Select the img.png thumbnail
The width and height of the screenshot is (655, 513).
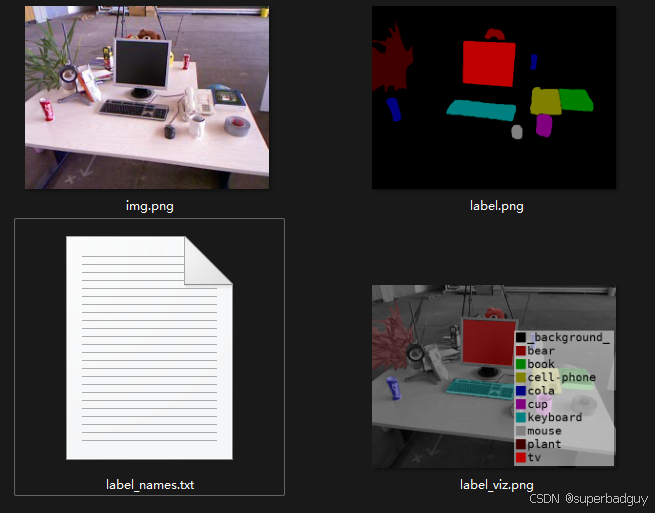click(x=147, y=97)
